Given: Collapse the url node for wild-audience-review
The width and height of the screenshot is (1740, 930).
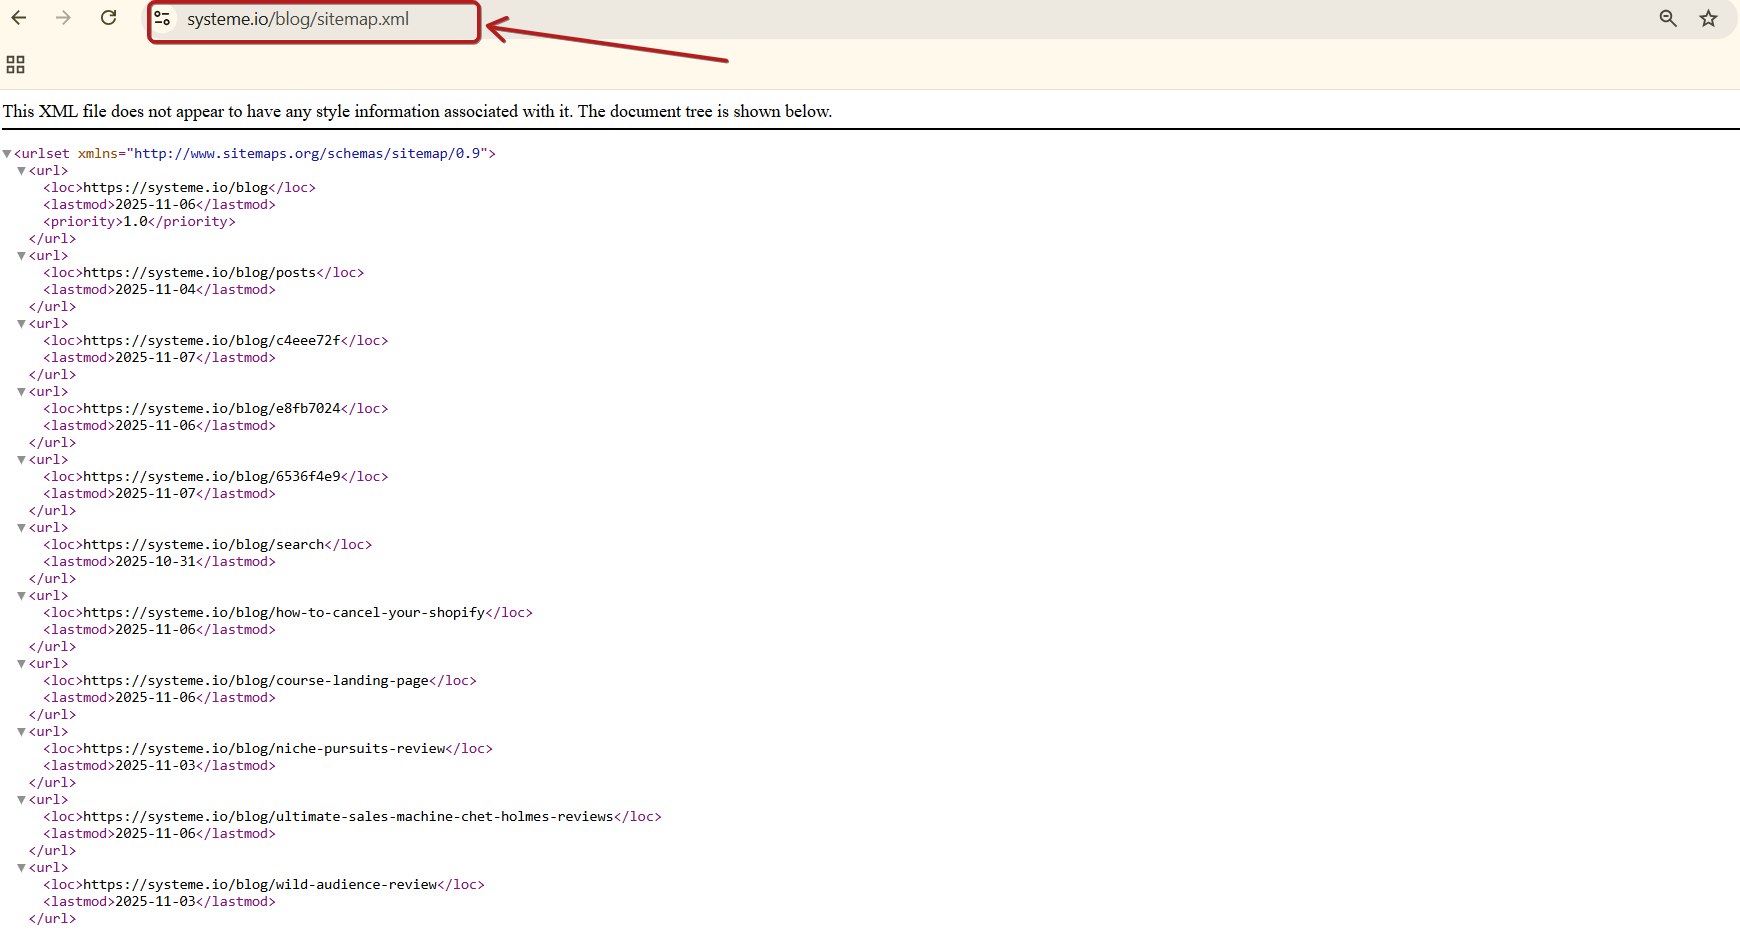Looking at the screenshot, I should tap(21, 868).
